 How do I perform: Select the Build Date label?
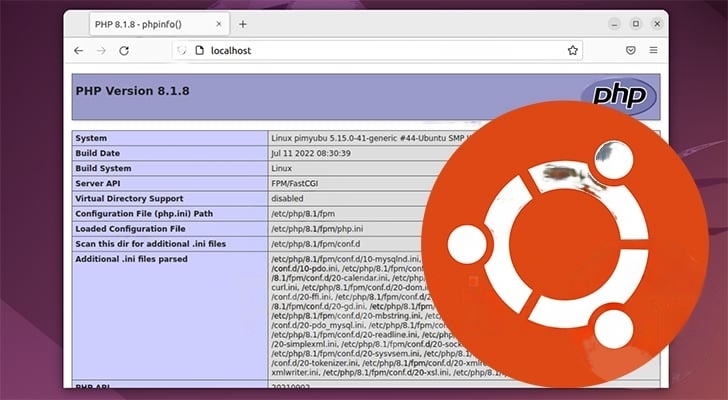point(98,153)
